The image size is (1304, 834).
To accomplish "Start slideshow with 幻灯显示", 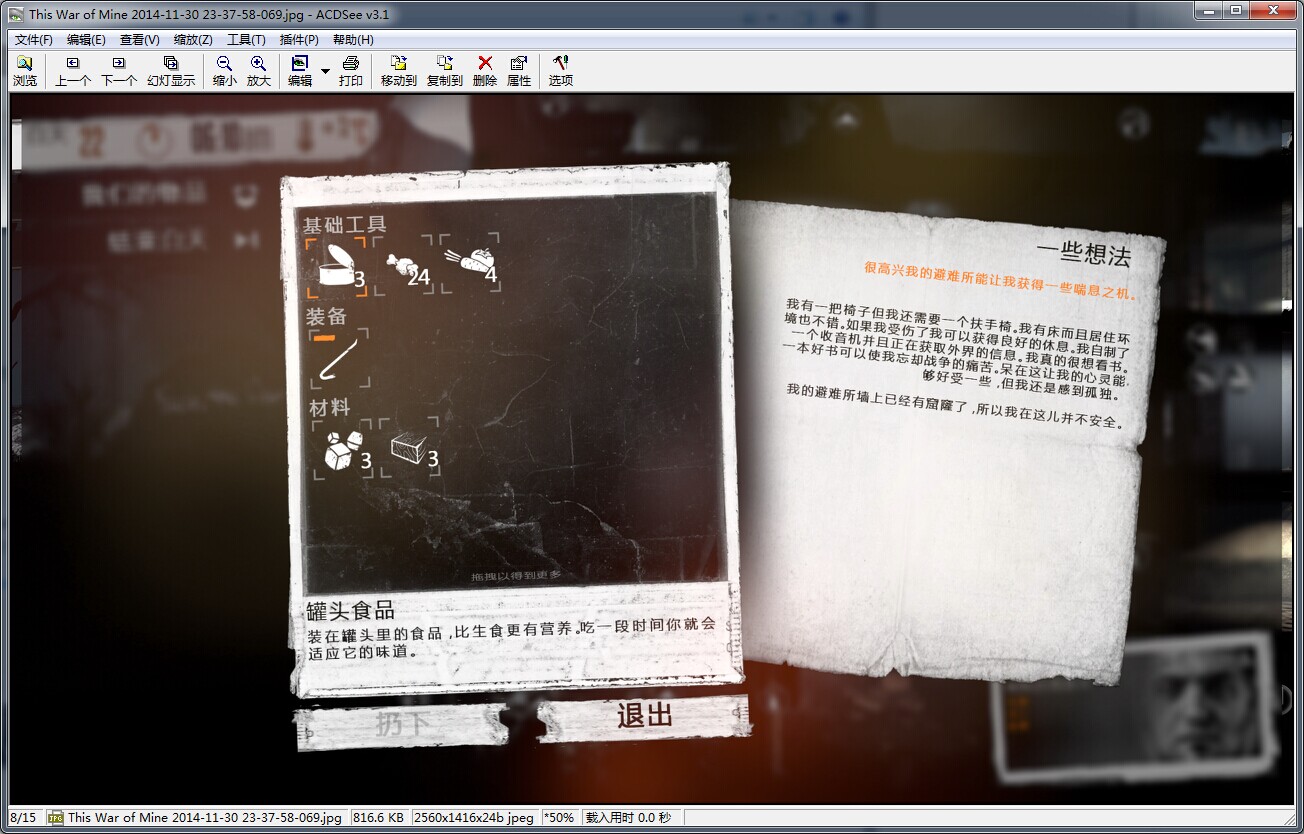I will coord(171,71).
